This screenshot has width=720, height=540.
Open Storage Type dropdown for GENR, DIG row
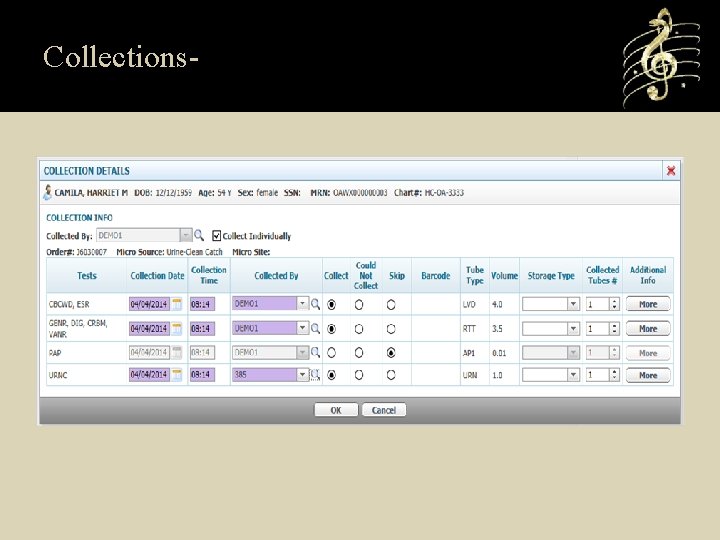pyautogui.click(x=573, y=328)
